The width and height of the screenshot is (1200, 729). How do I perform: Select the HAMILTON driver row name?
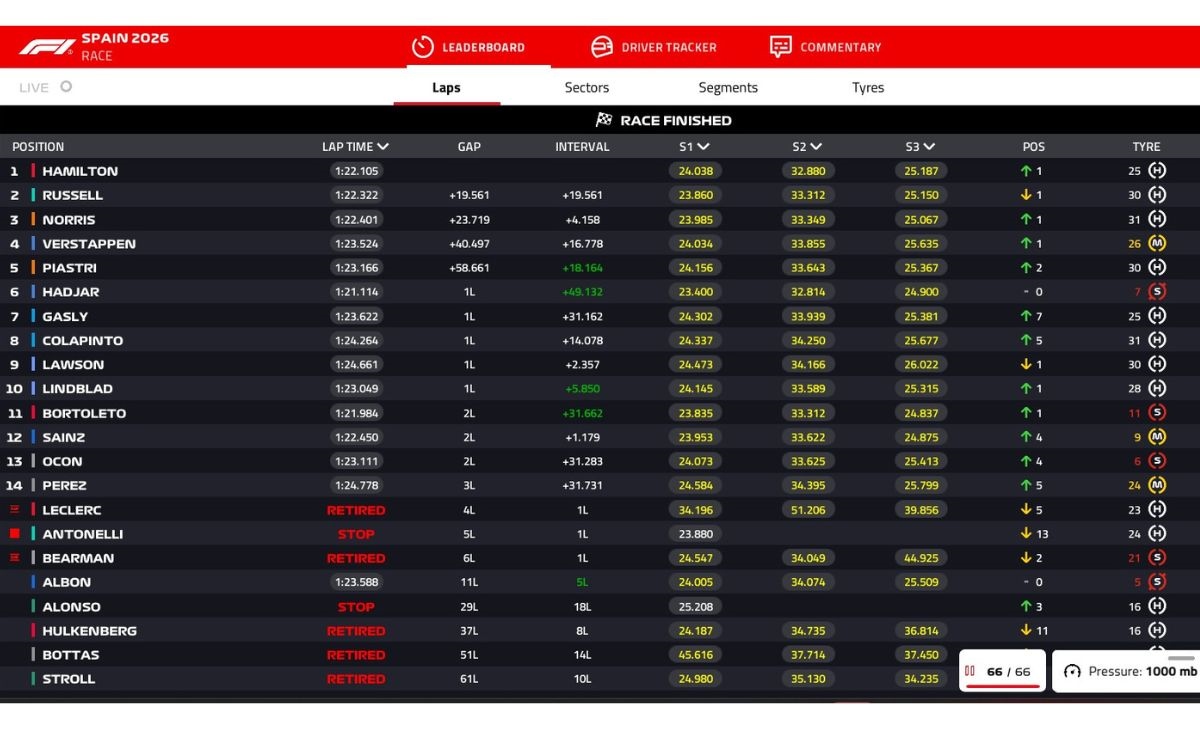[x=80, y=171]
